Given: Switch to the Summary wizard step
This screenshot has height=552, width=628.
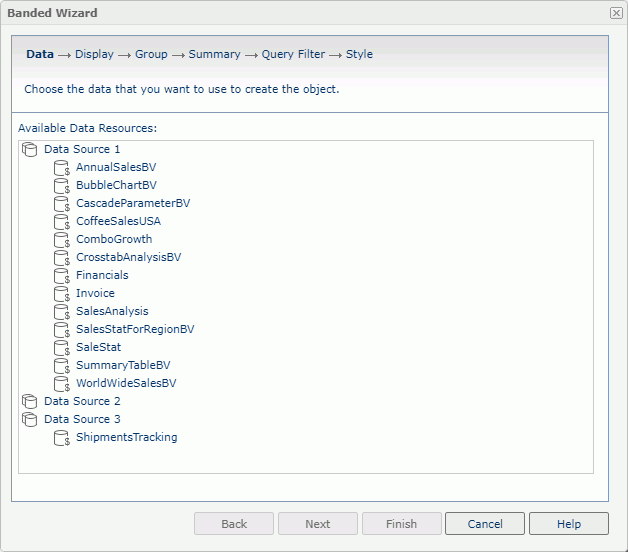Looking at the screenshot, I should pos(214,54).
